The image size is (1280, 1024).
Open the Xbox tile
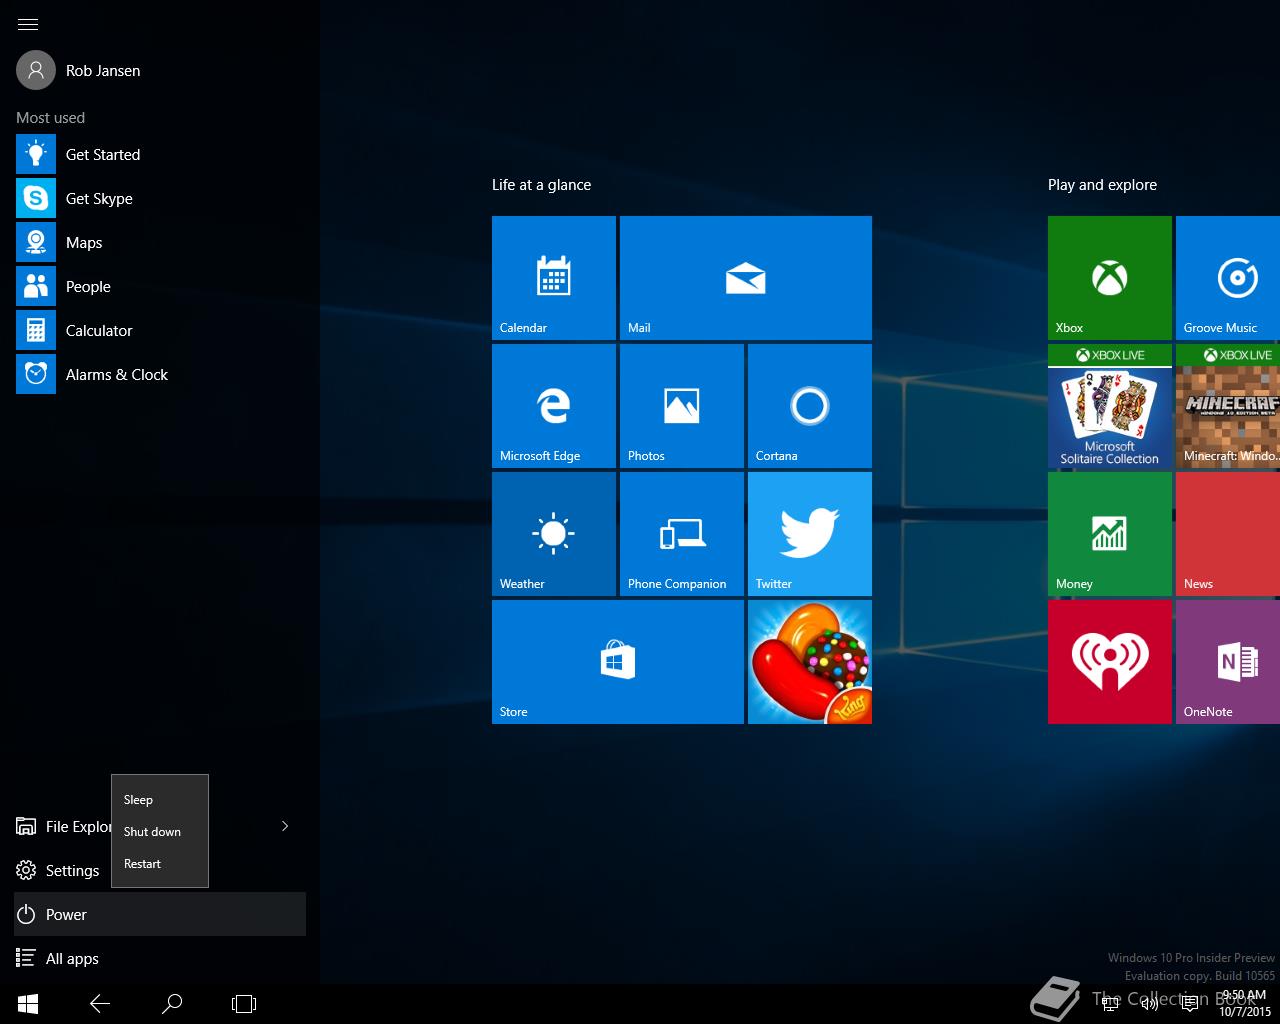tap(1110, 278)
